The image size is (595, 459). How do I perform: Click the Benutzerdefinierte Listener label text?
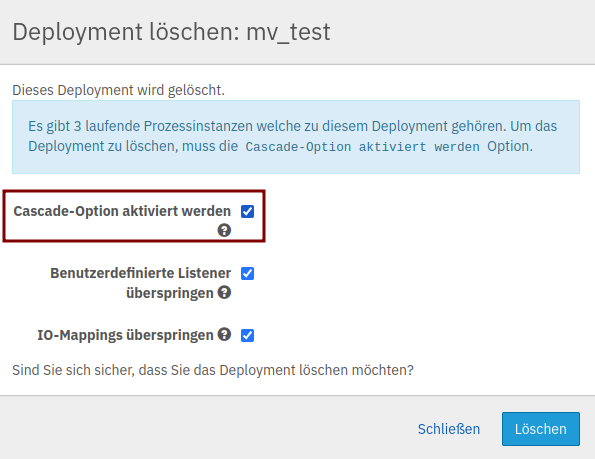[140, 273]
